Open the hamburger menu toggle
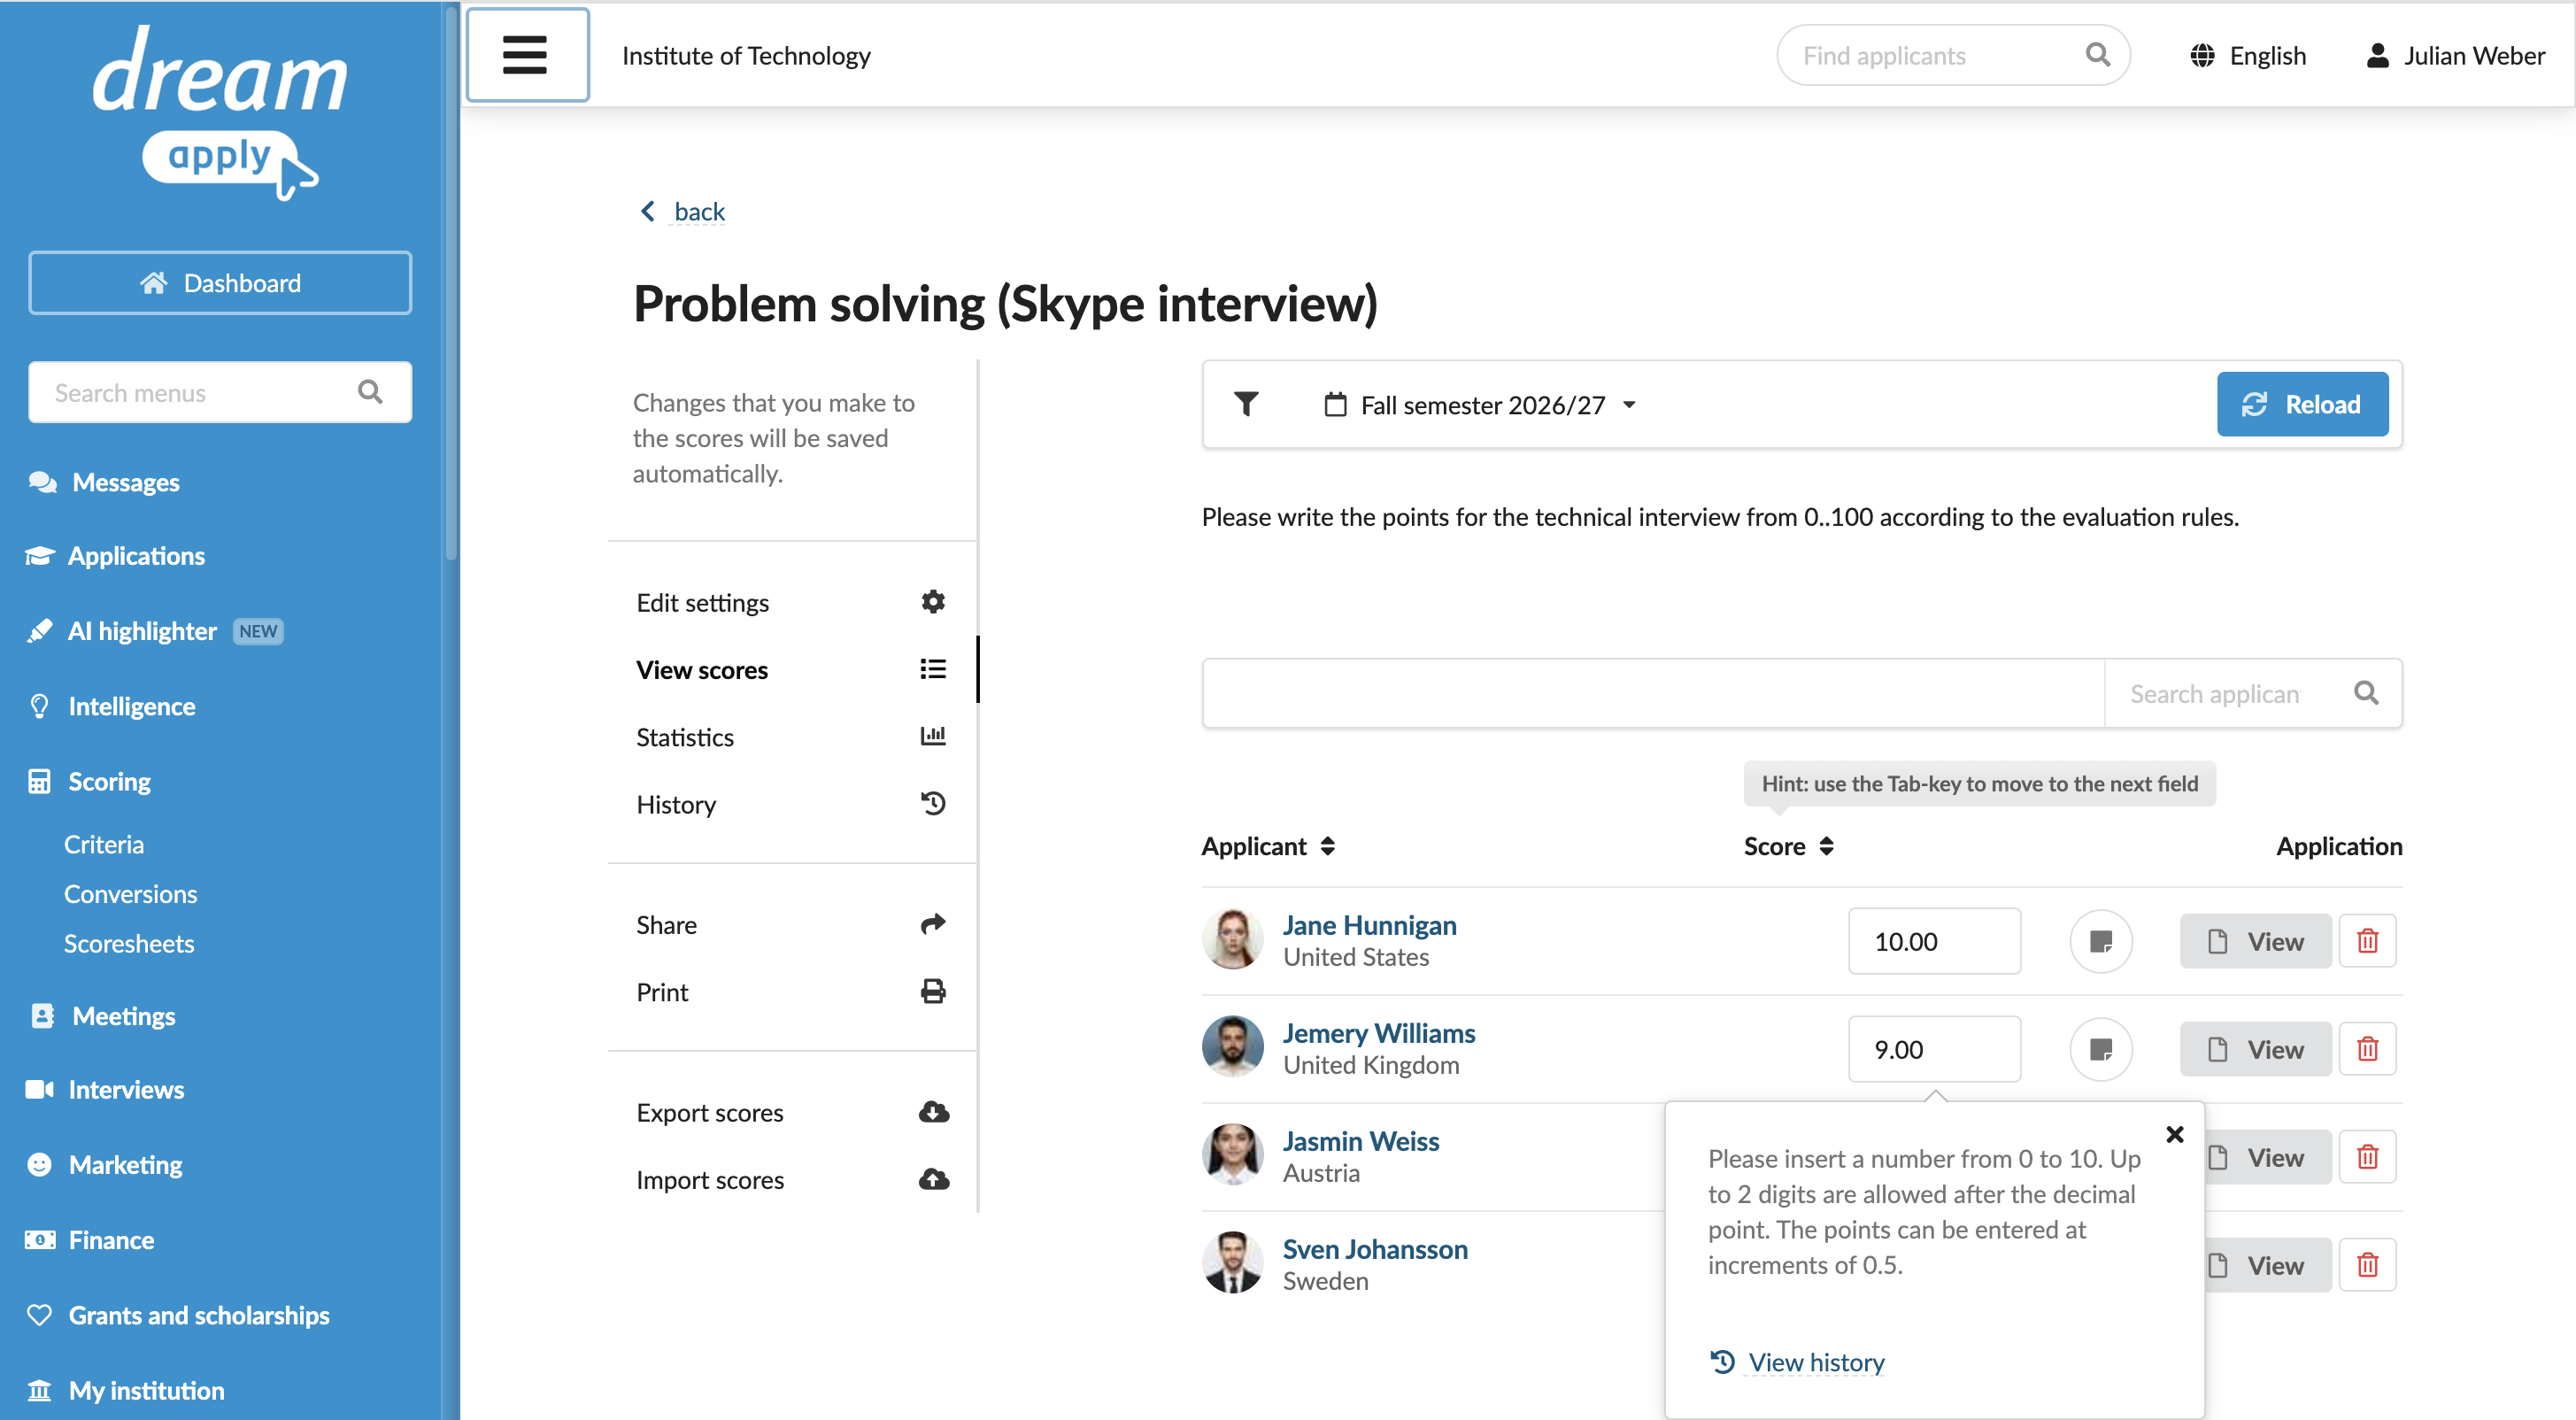This screenshot has width=2576, height=1420. (527, 55)
